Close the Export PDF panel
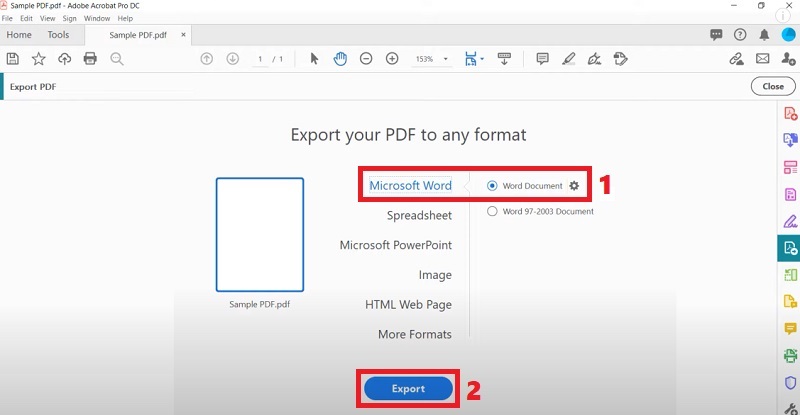This screenshot has height=415, width=800. pyautogui.click(x=773, y=86)
